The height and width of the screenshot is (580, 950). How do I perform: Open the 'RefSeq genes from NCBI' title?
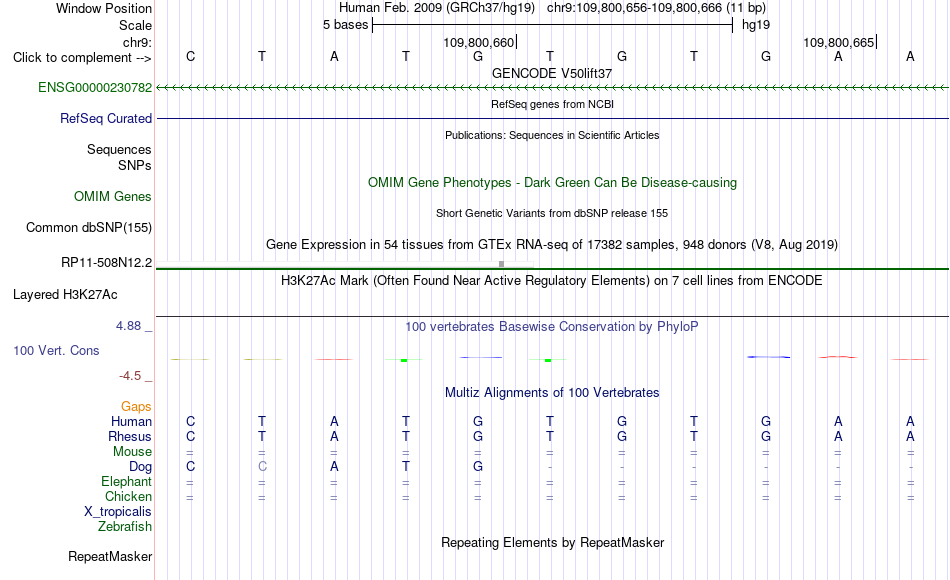552,104
